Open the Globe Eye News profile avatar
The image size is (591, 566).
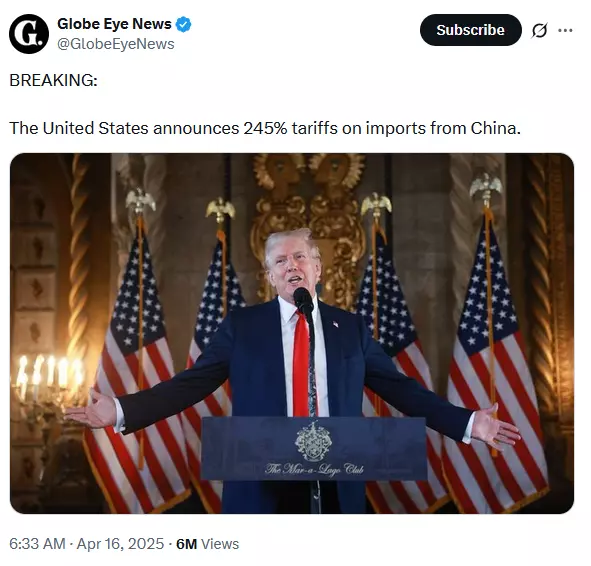(29, 34)
